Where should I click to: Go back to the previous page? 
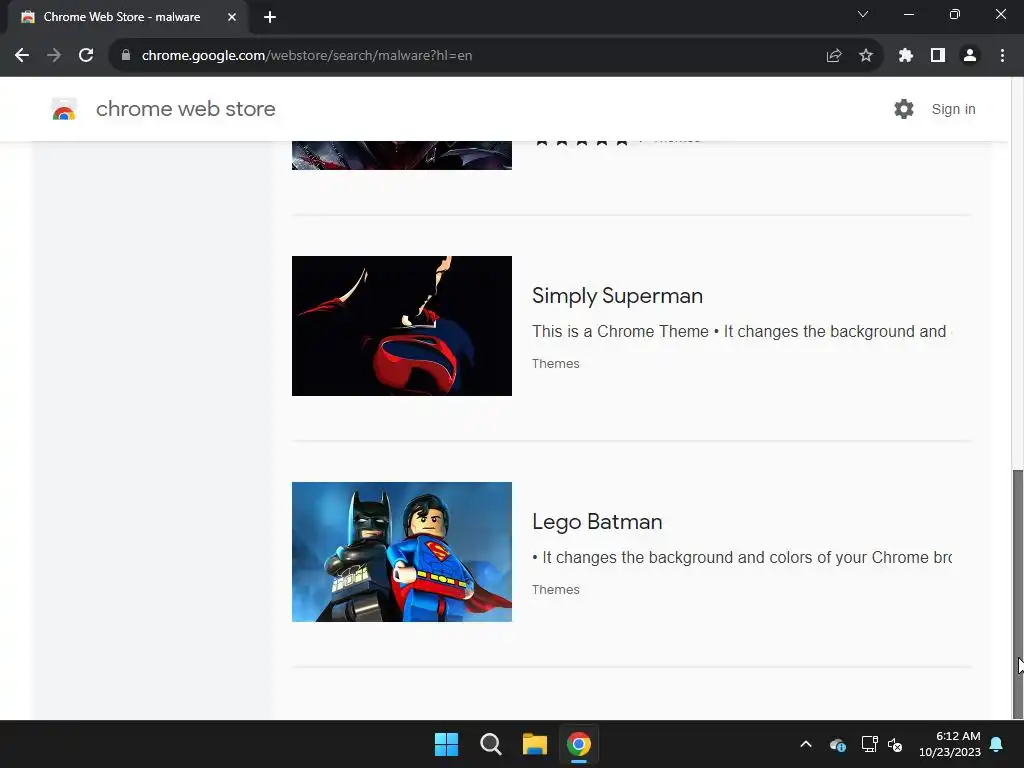click(22, 56)
